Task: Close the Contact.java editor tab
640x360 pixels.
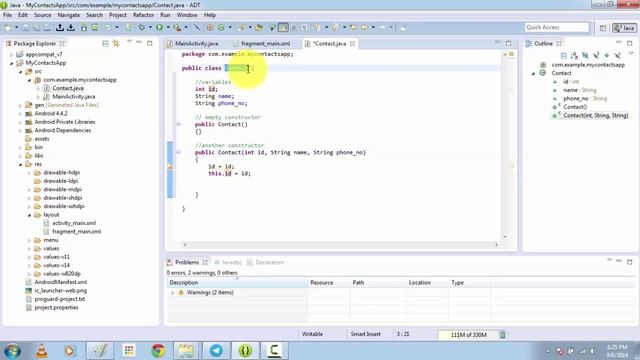Action: click(352, 43)
